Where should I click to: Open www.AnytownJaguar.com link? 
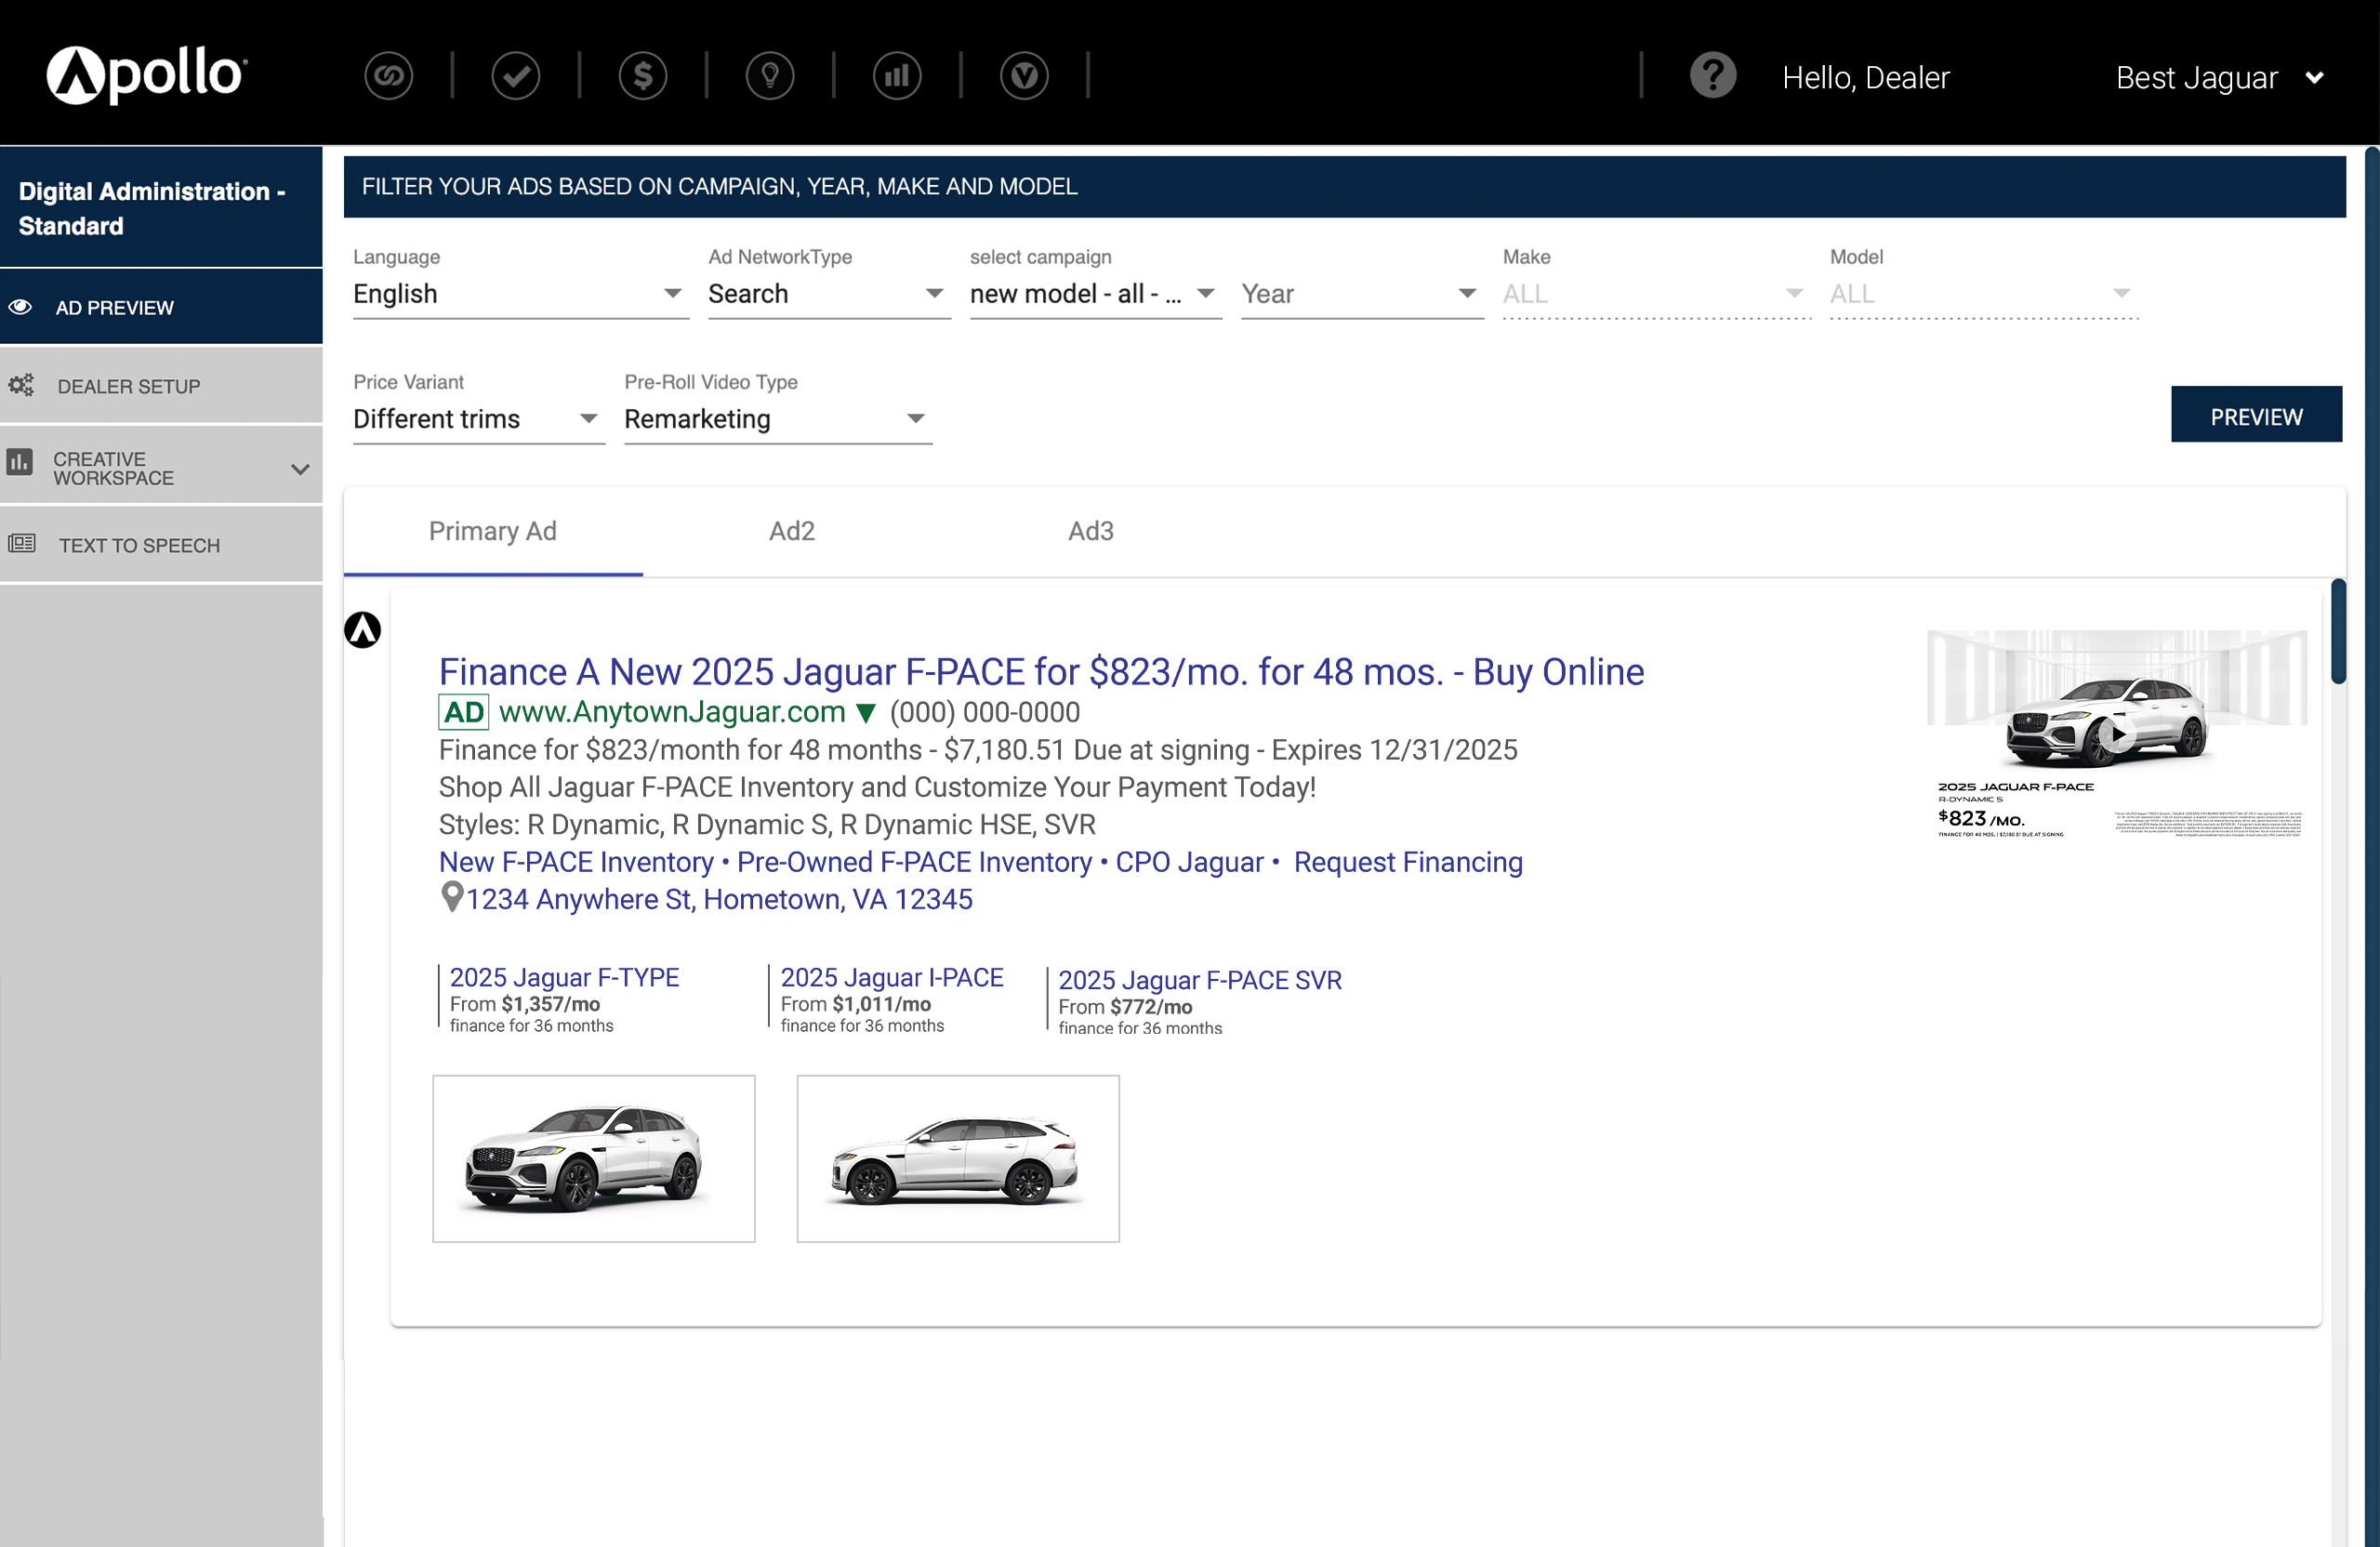[x=672, y=712]
